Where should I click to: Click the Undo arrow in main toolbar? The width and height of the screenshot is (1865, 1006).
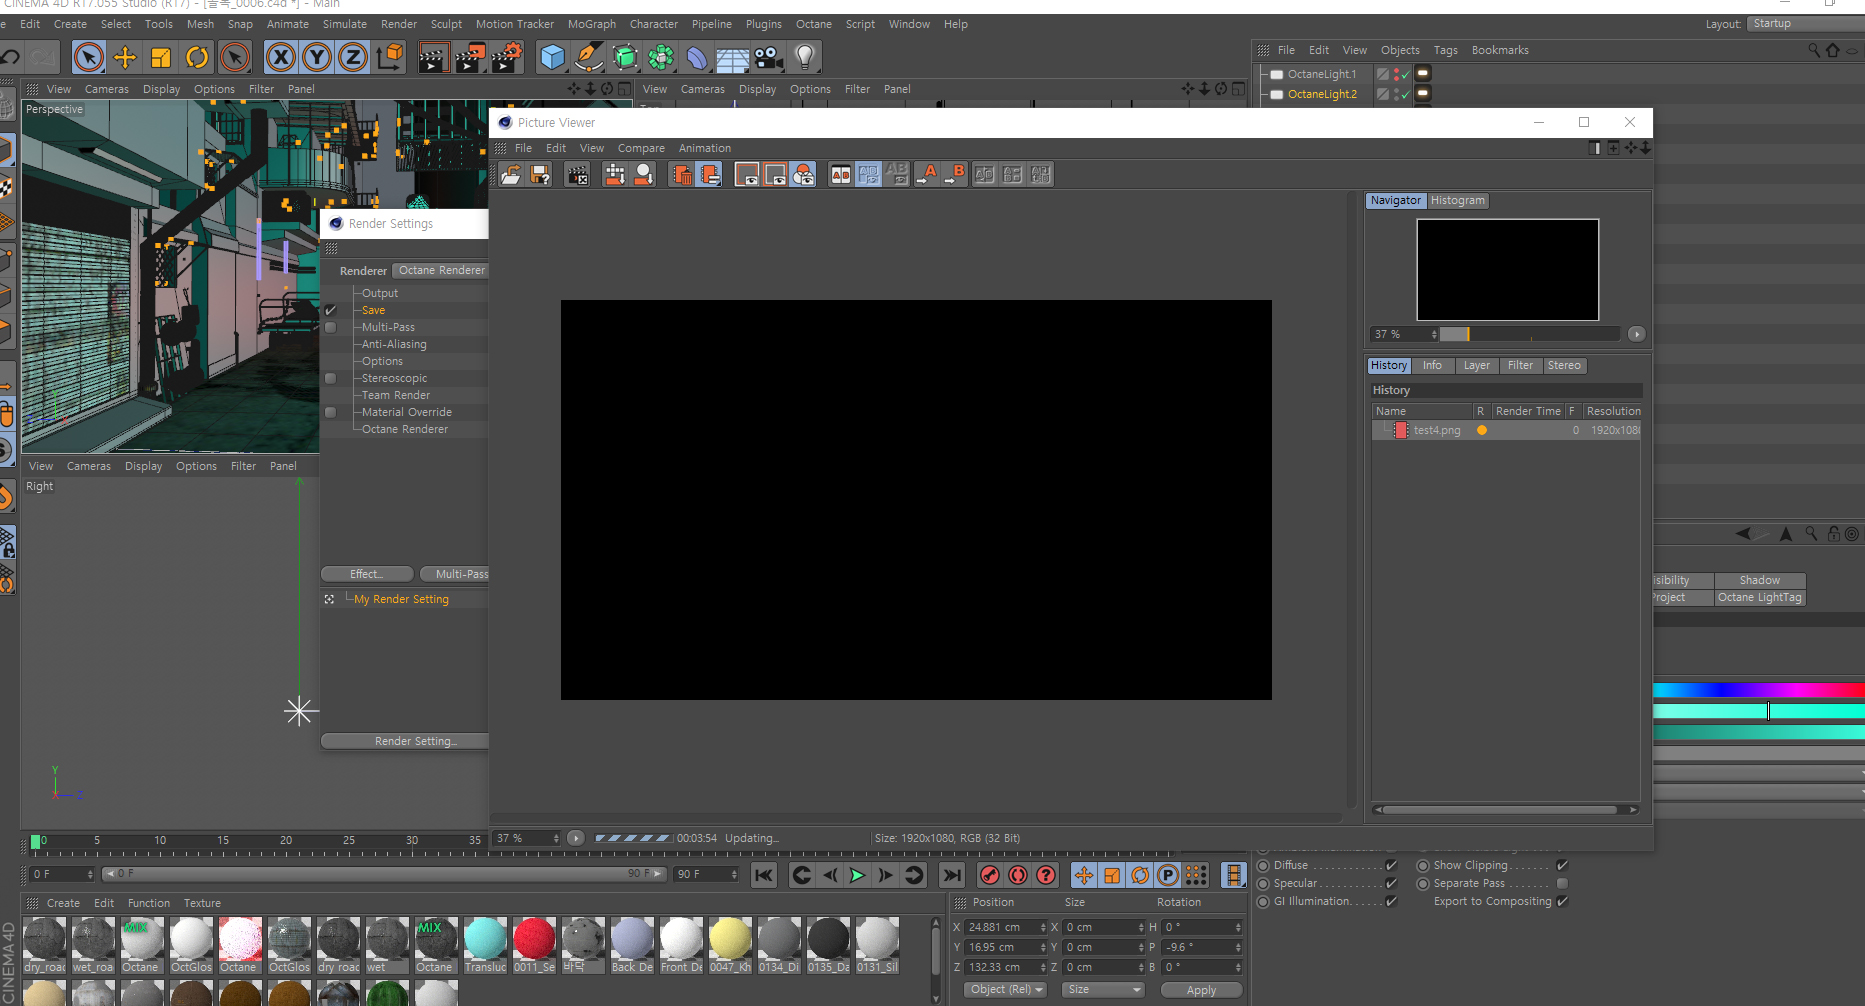pyautogui.click(x=10, y=58)
